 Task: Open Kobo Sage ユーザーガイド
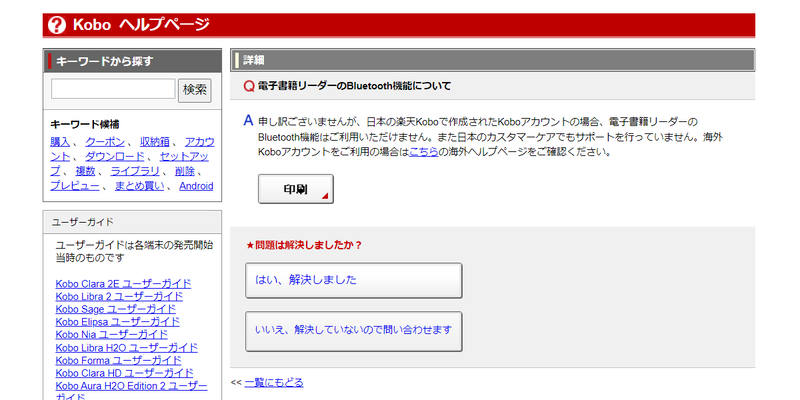116,309
